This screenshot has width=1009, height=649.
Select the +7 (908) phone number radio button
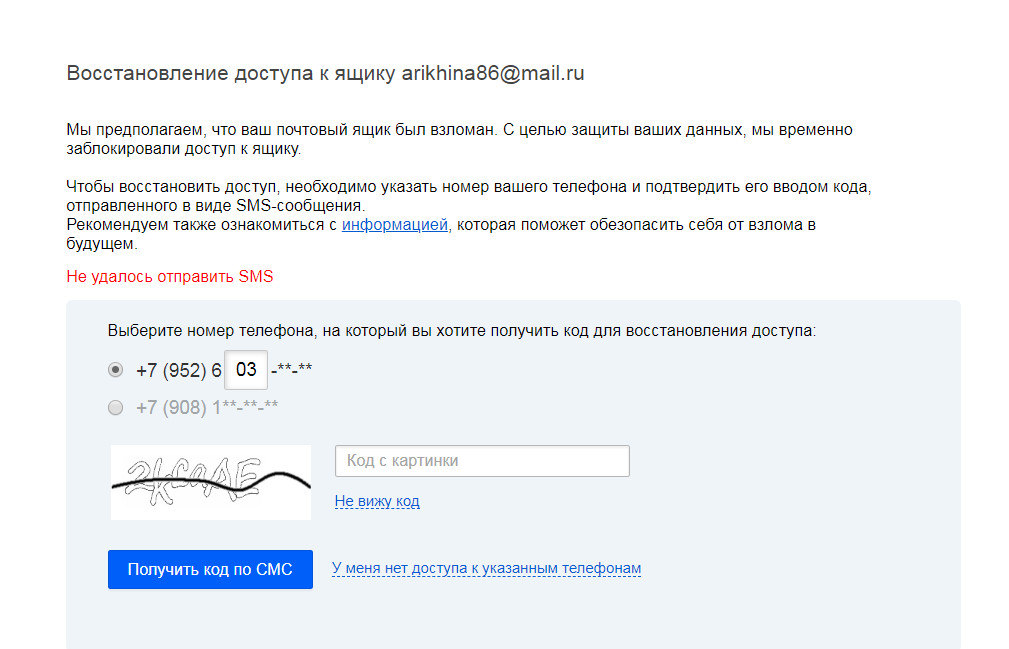coord(115,408)
